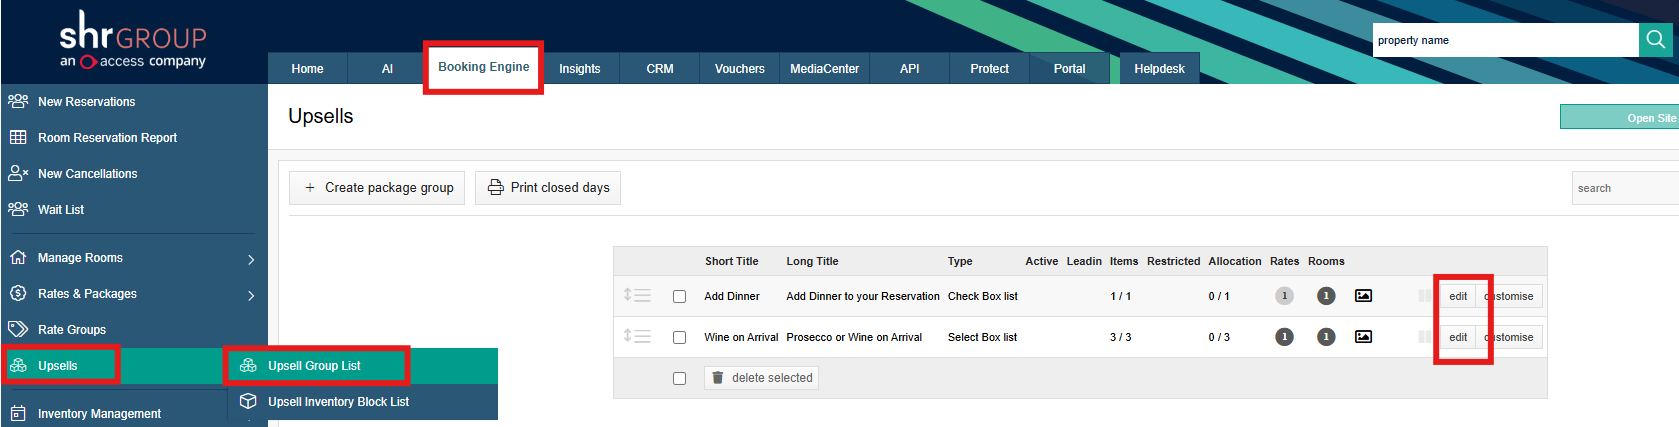Click the plus icon on Create package group
This screenshot has width=1679, height=427.
pos(310,187)
